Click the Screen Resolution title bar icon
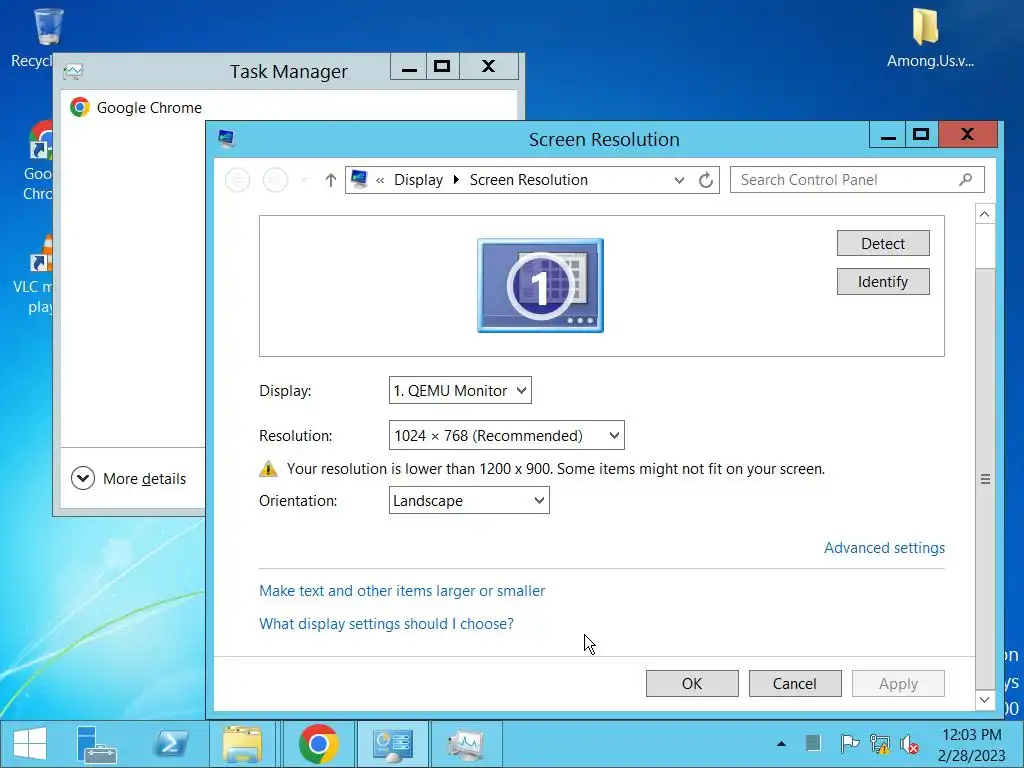1024x768 pixels. click(x=227, y=138)
